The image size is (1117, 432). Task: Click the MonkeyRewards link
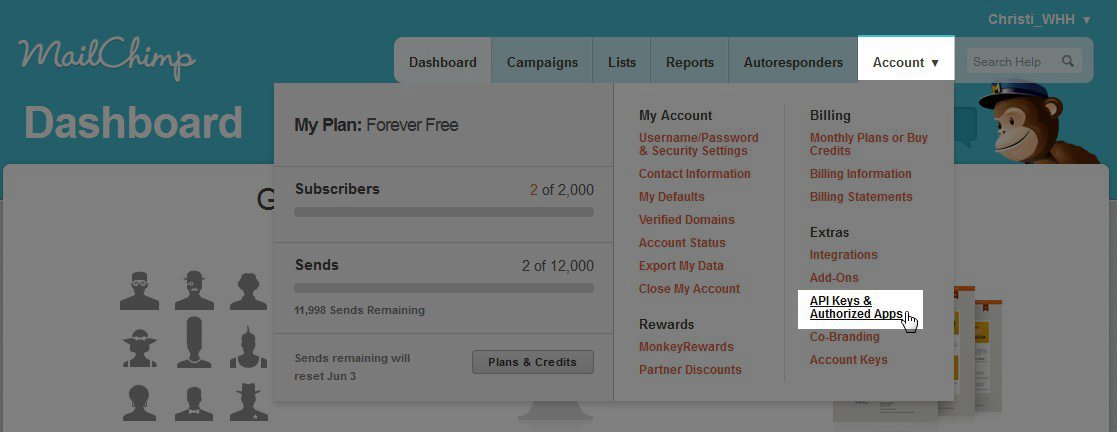coord(686,347)
